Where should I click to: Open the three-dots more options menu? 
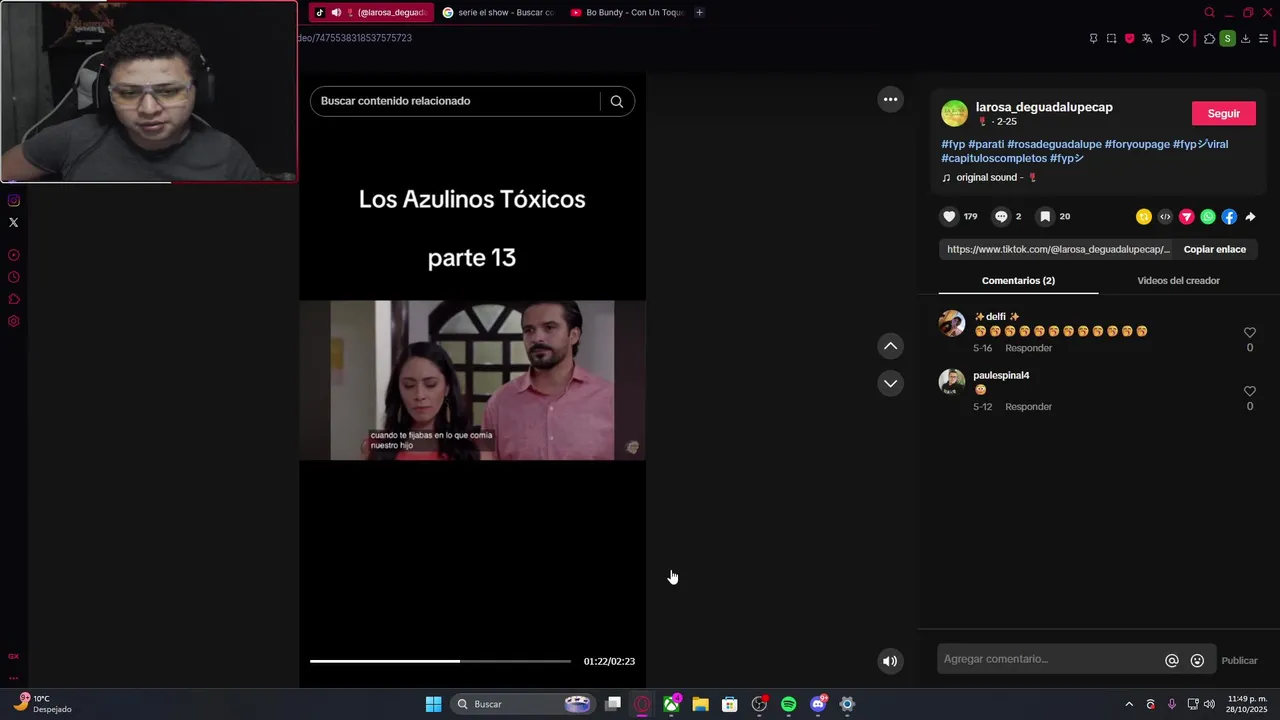pos(890,99)
